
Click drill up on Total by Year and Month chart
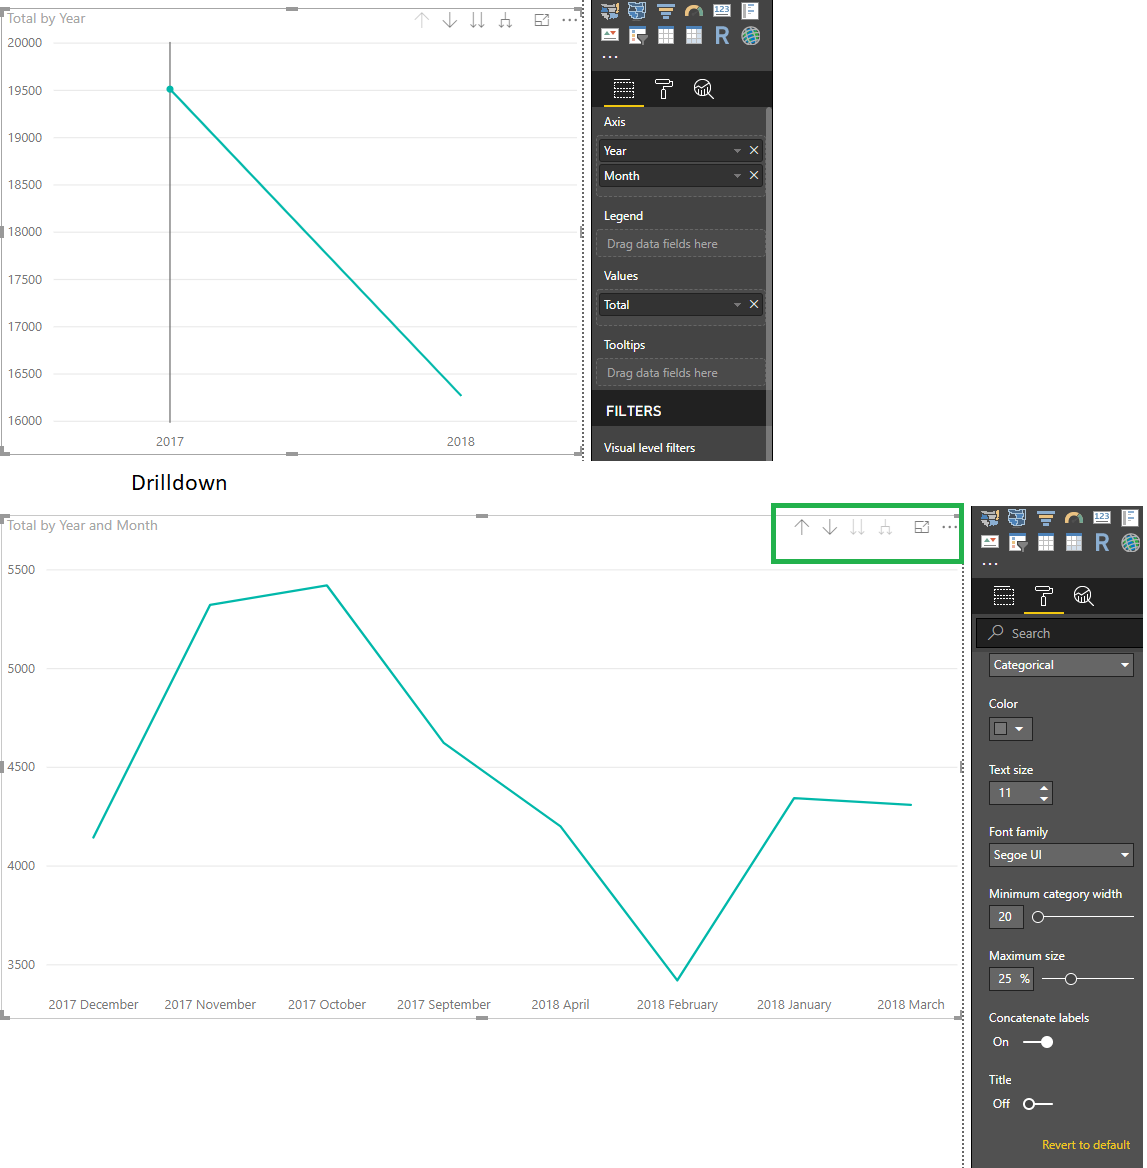[x=801, y=527]
